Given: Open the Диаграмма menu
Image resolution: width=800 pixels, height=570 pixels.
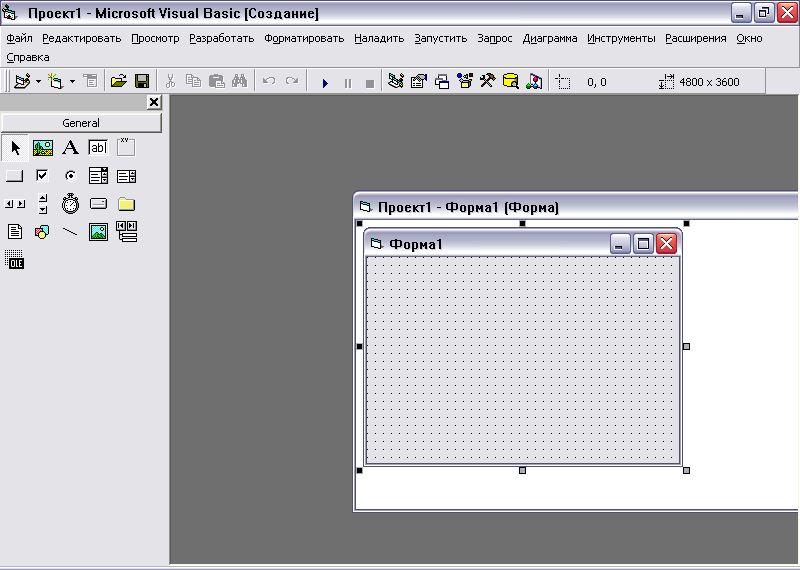Looking at the screenshot, I should click(x=549, y=38).
